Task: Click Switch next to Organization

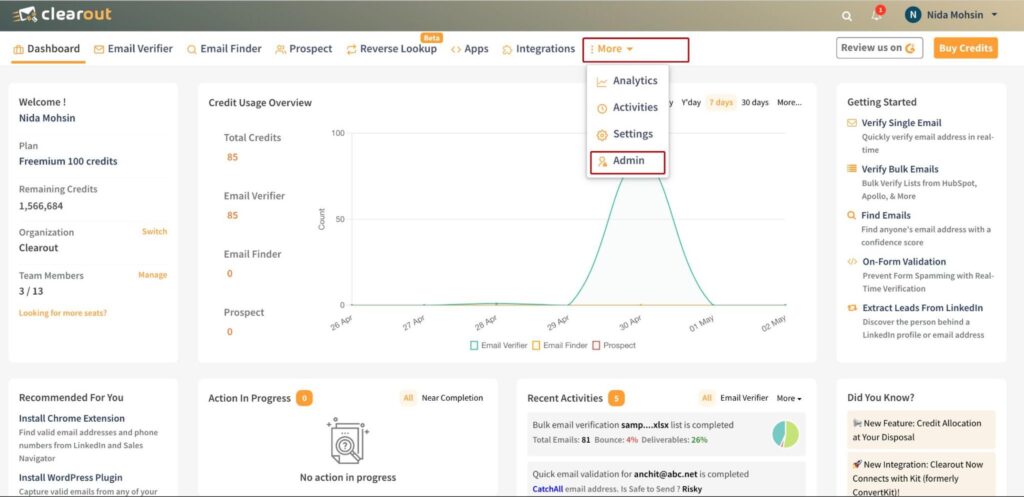Action: (x=155, y=232)
